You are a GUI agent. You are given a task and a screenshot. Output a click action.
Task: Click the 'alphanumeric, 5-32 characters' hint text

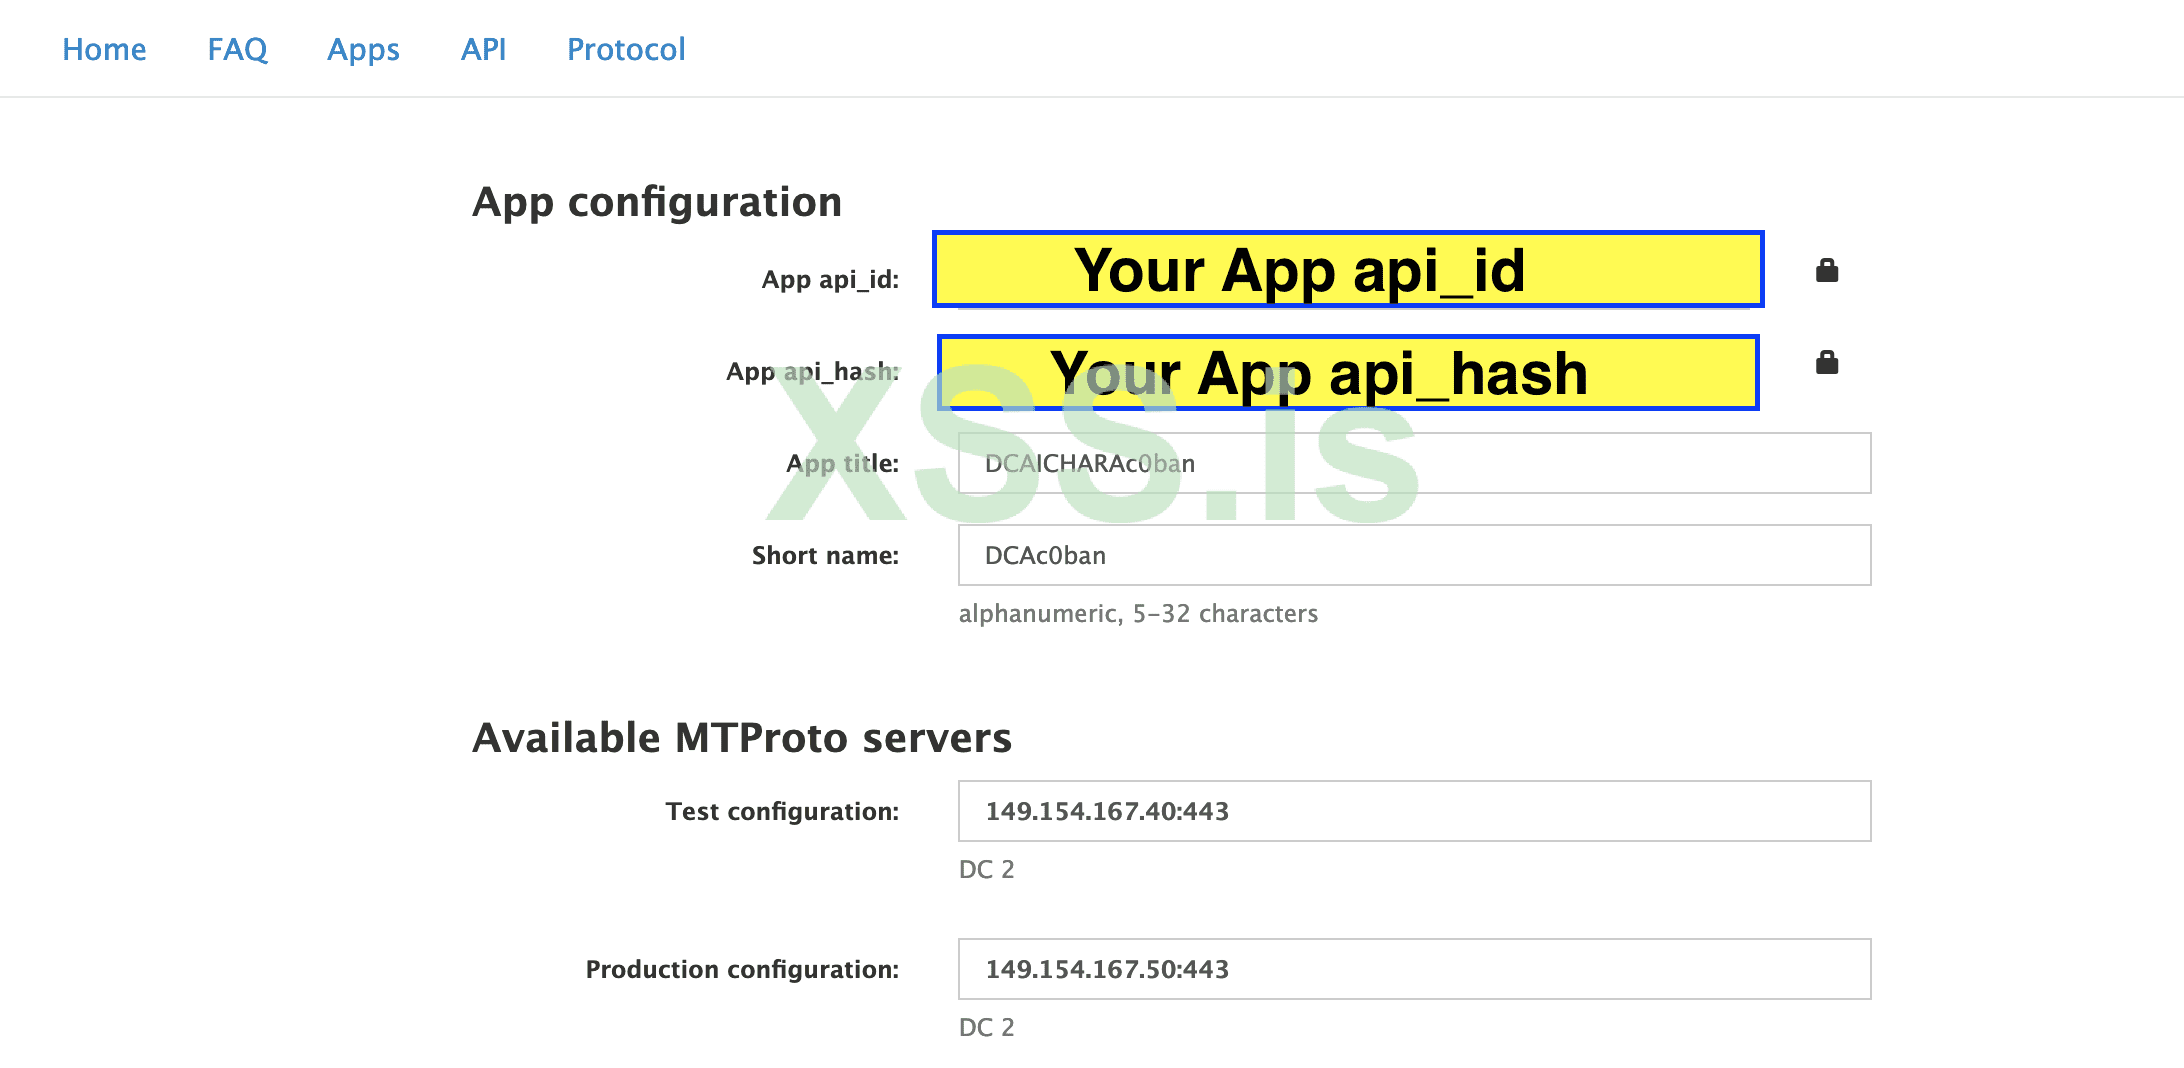(x=1138, y=613)
